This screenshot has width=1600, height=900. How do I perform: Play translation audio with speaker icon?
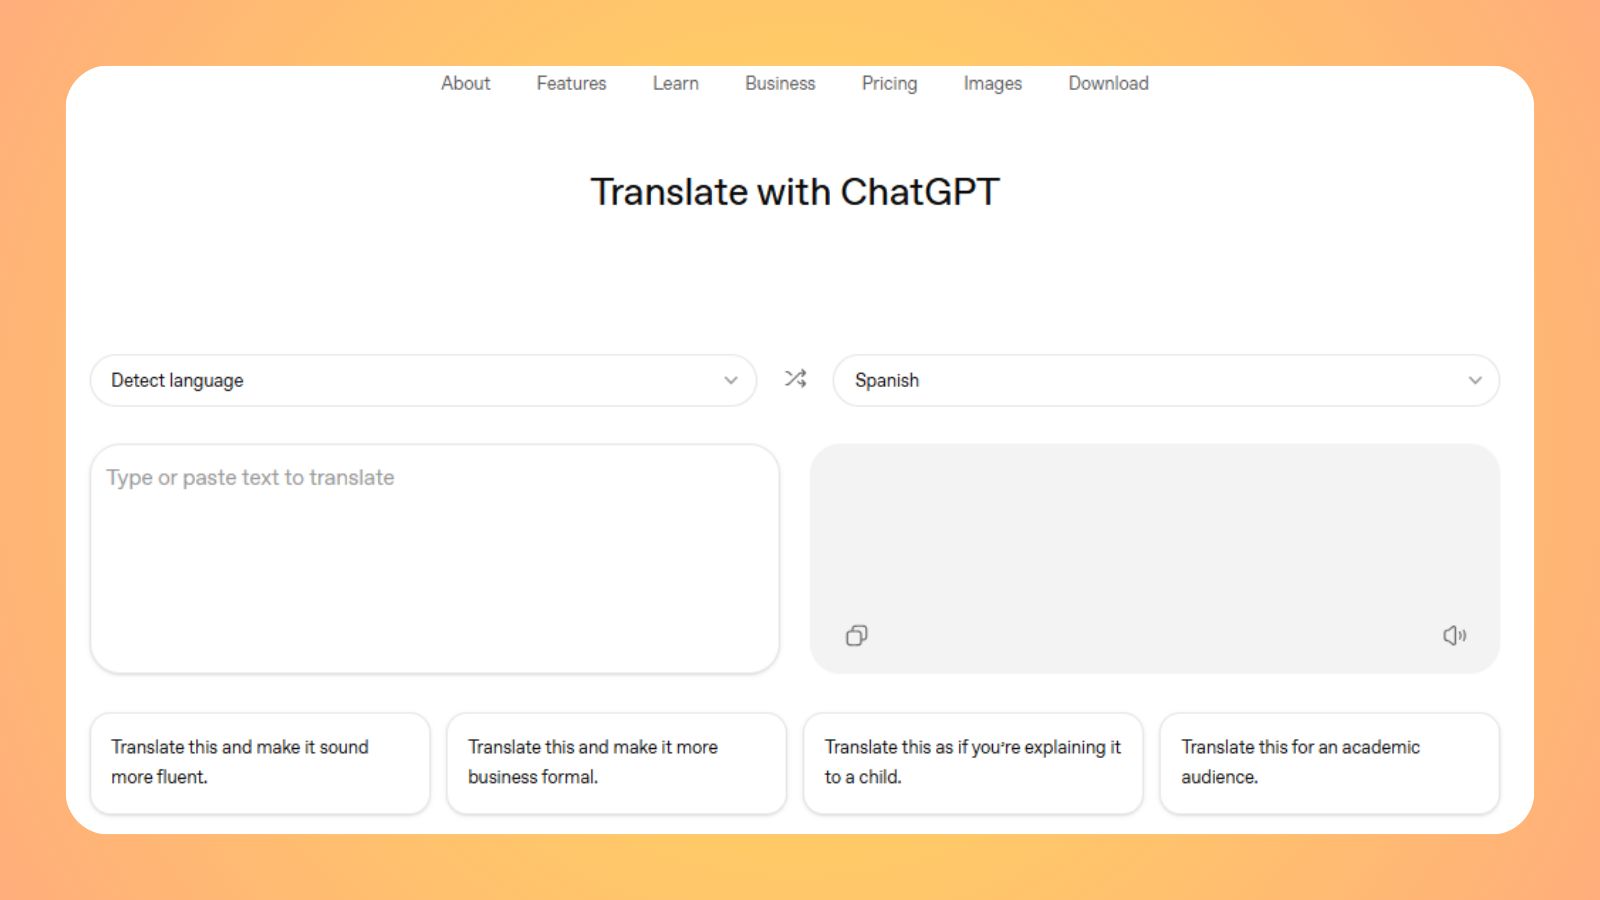point(1454,636)
